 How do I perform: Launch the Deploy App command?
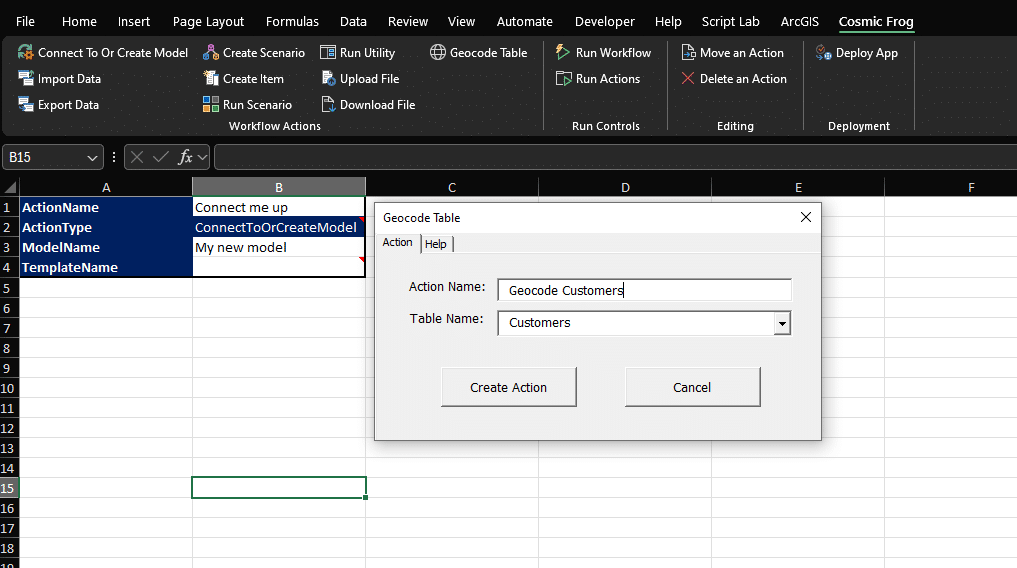(857, 53)
